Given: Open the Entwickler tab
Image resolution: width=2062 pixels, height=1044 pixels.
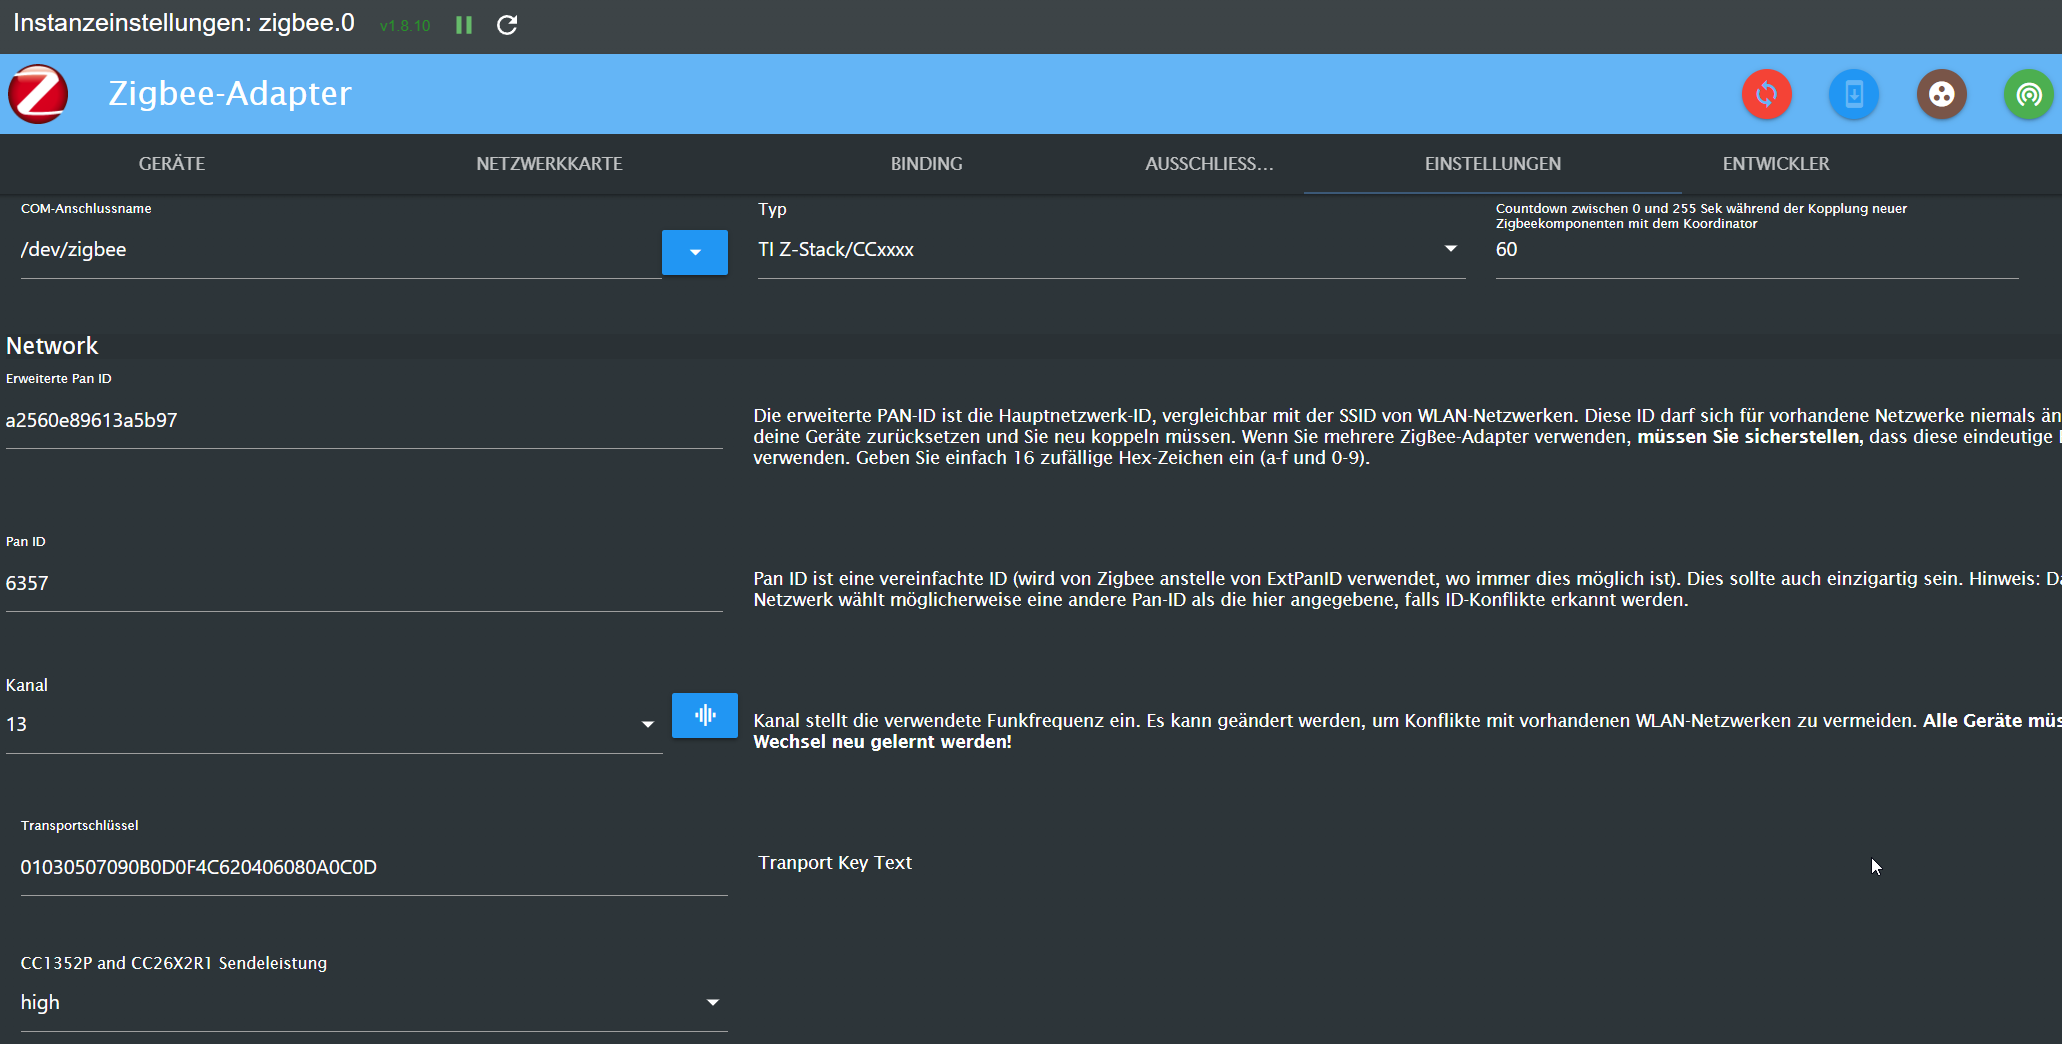Looking at the screenshot, I should [1776, 164].
